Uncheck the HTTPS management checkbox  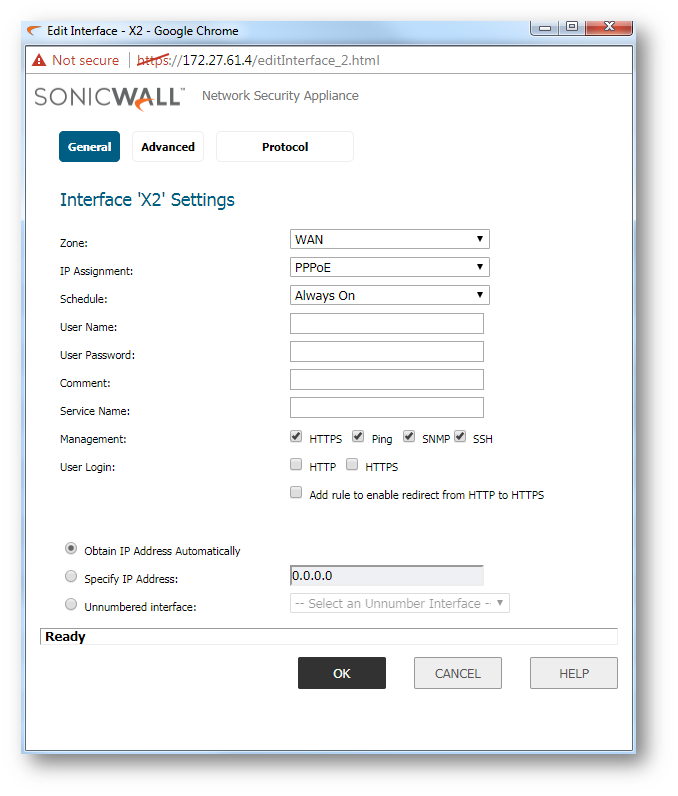tap(296, 437)
